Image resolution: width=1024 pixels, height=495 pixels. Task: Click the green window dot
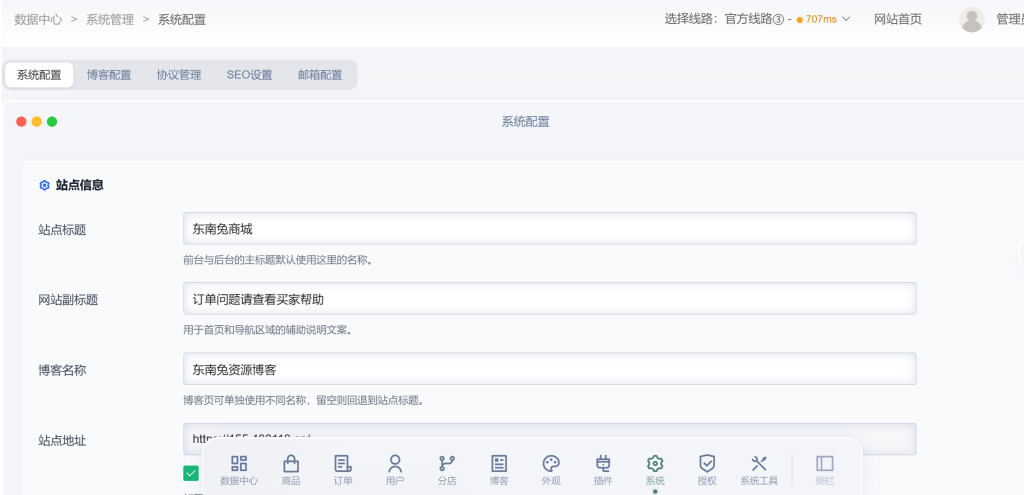52,121
